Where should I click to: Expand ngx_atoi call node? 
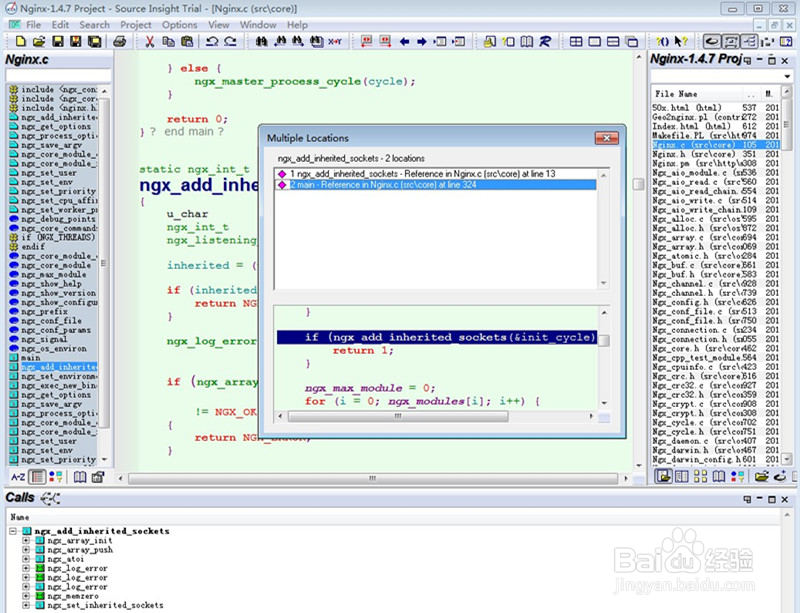pyautogui.click(x=26, y=559)
